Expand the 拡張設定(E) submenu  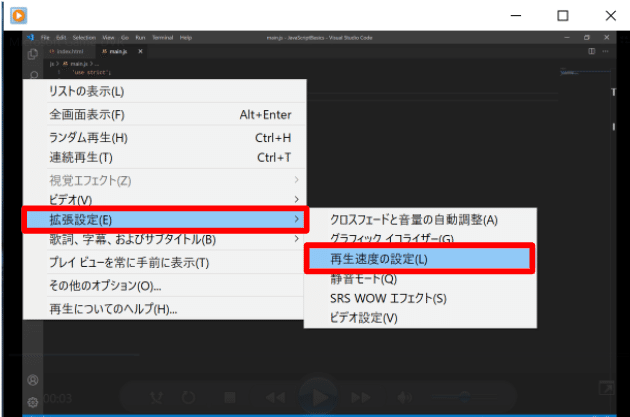(x=165, y=219)
